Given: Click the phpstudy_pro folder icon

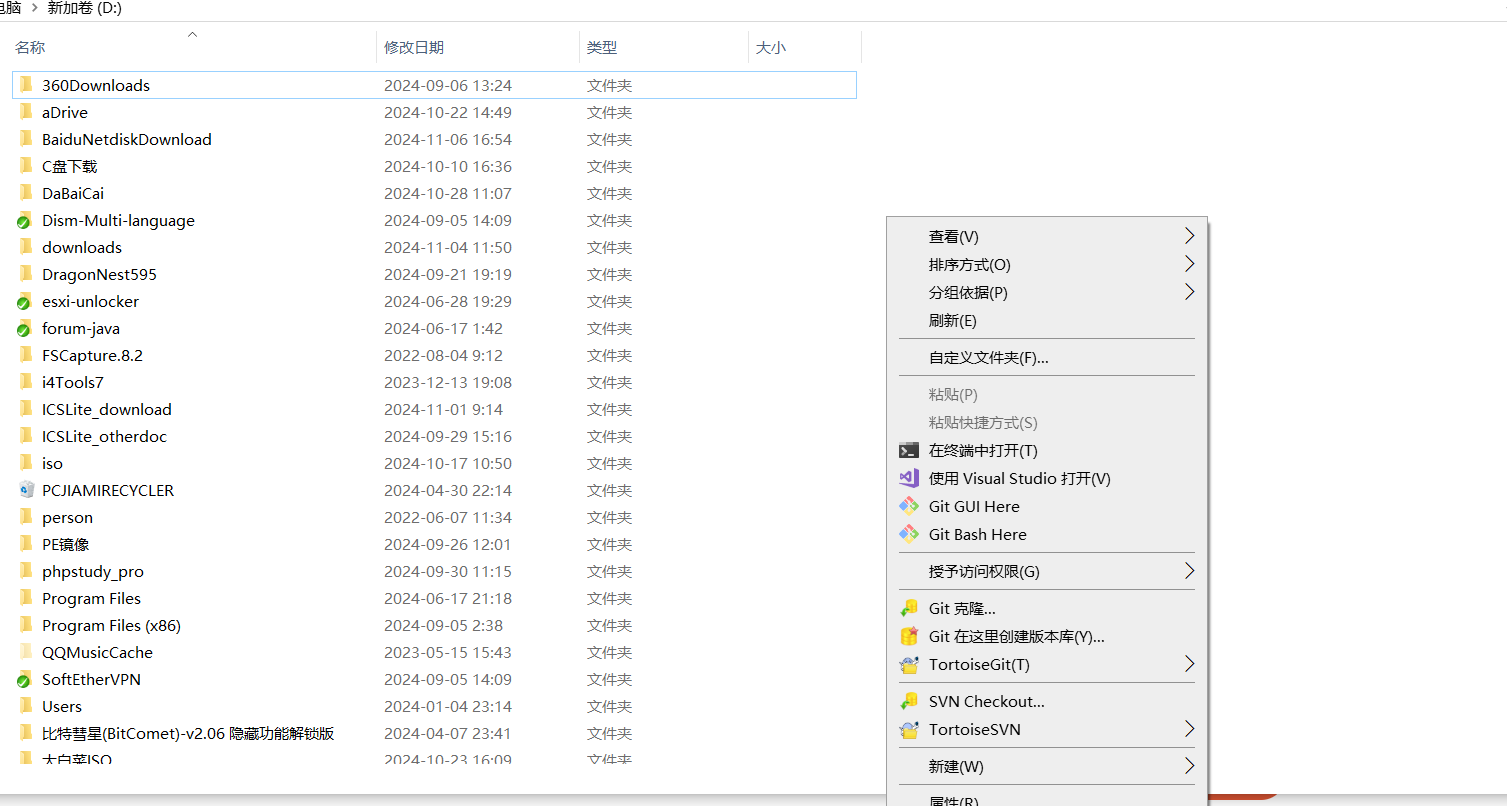Looking at the screenshot, I should point(26,571).
